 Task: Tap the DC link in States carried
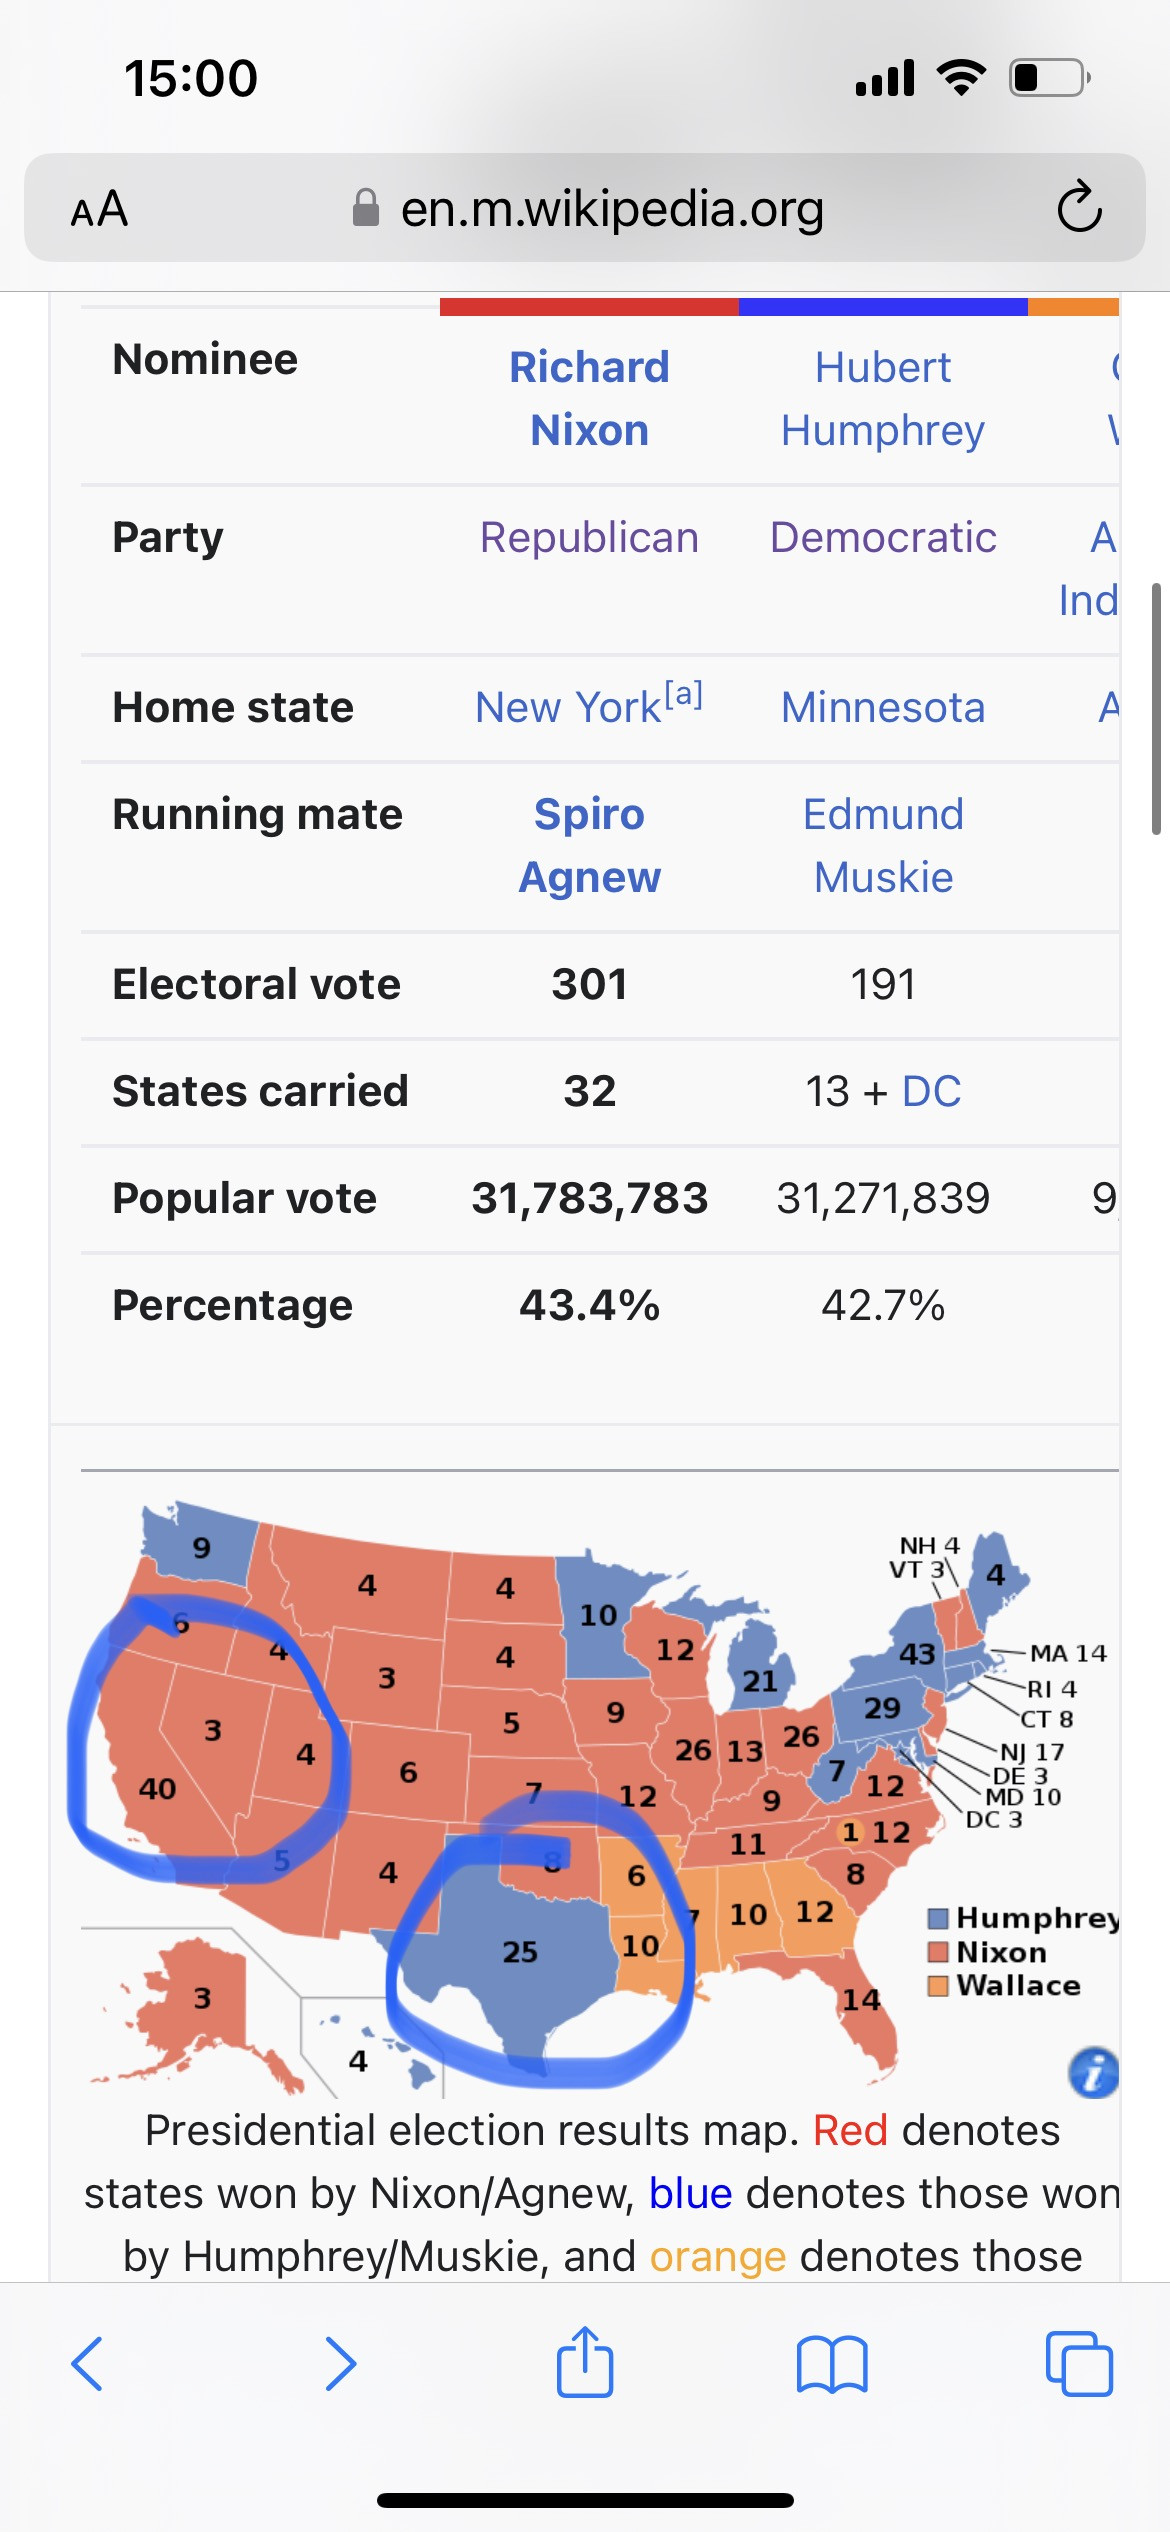pyautogui.click(x=931, y=1091)
